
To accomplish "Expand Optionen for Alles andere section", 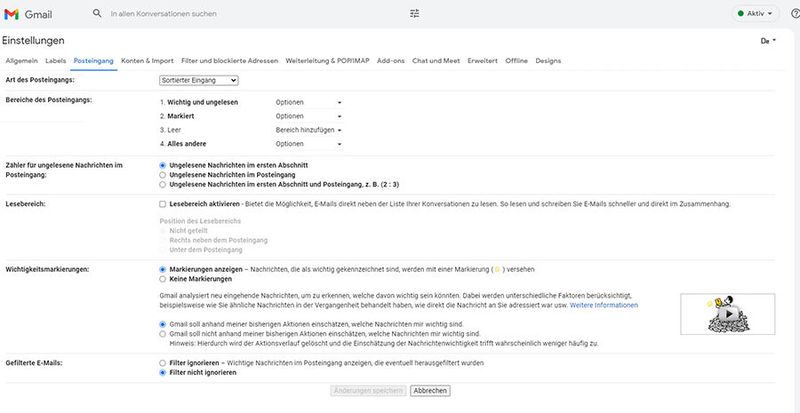I will click(309, 144).
